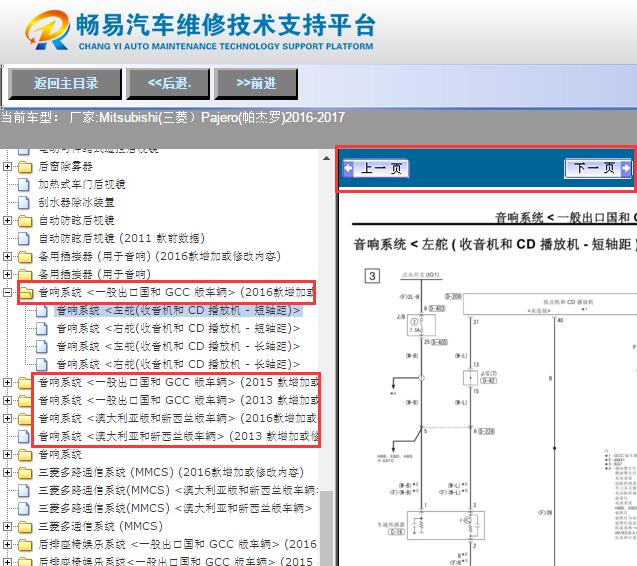Select document icon of 自动防眩后视镜 (2011 款前数据)
Screen dimensions: 637x566
[24, 239]
